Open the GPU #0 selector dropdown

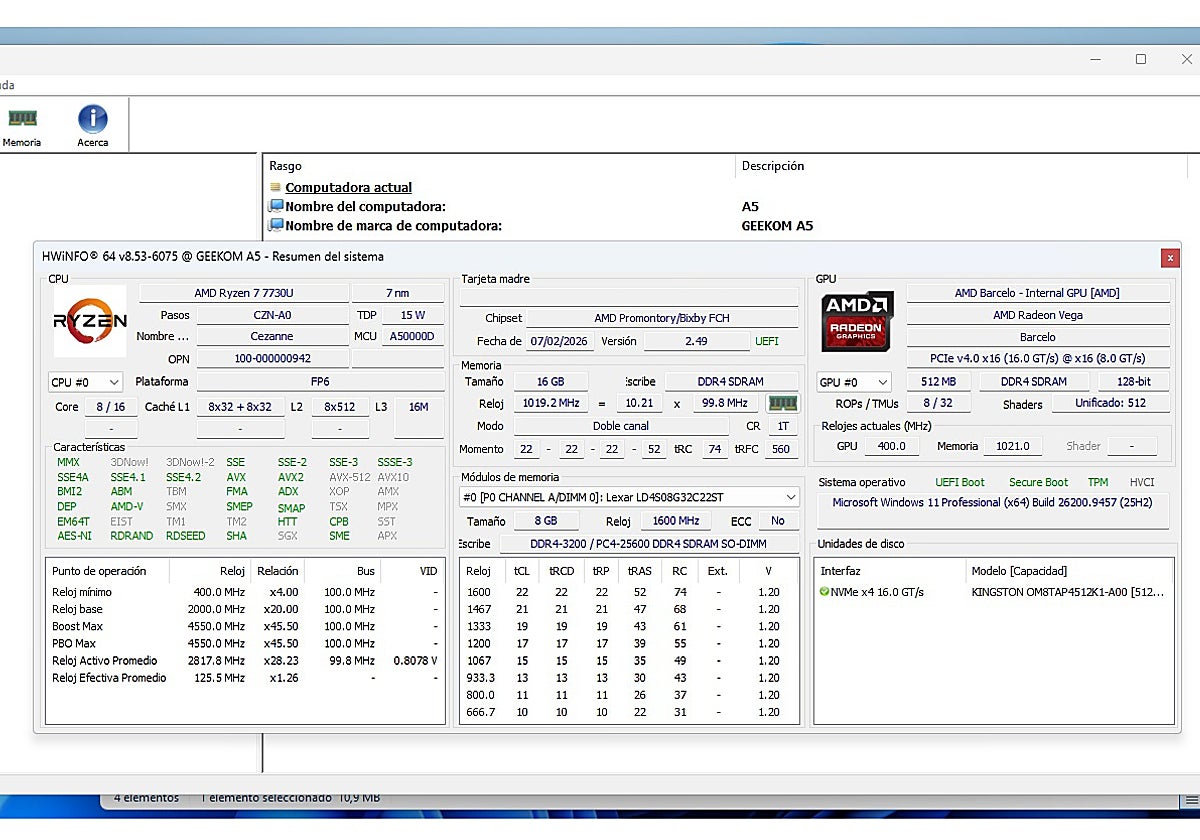click(x=853, y=382)
